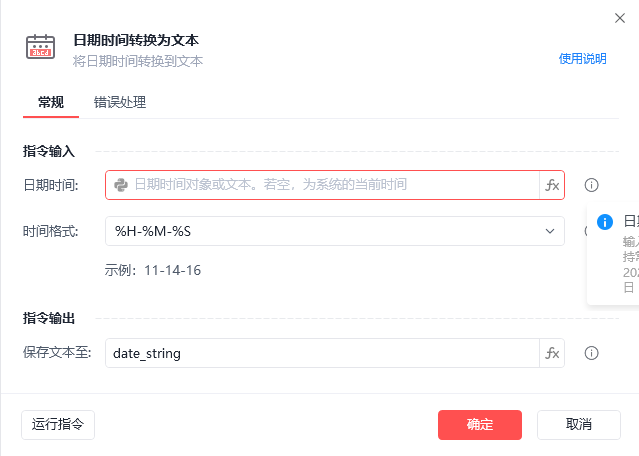Click the 运行指令 button
Viewport: 639px width, 456px height.
point(58,424)
